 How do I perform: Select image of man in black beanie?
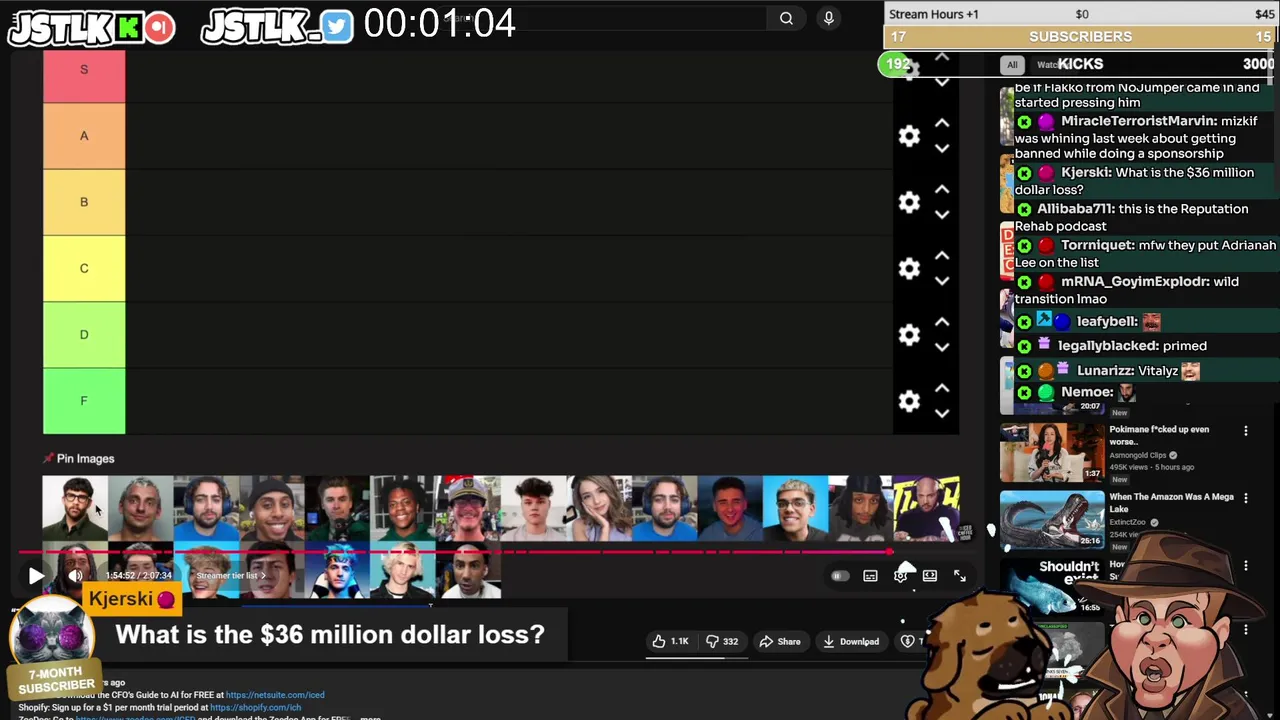click(271, 508)
